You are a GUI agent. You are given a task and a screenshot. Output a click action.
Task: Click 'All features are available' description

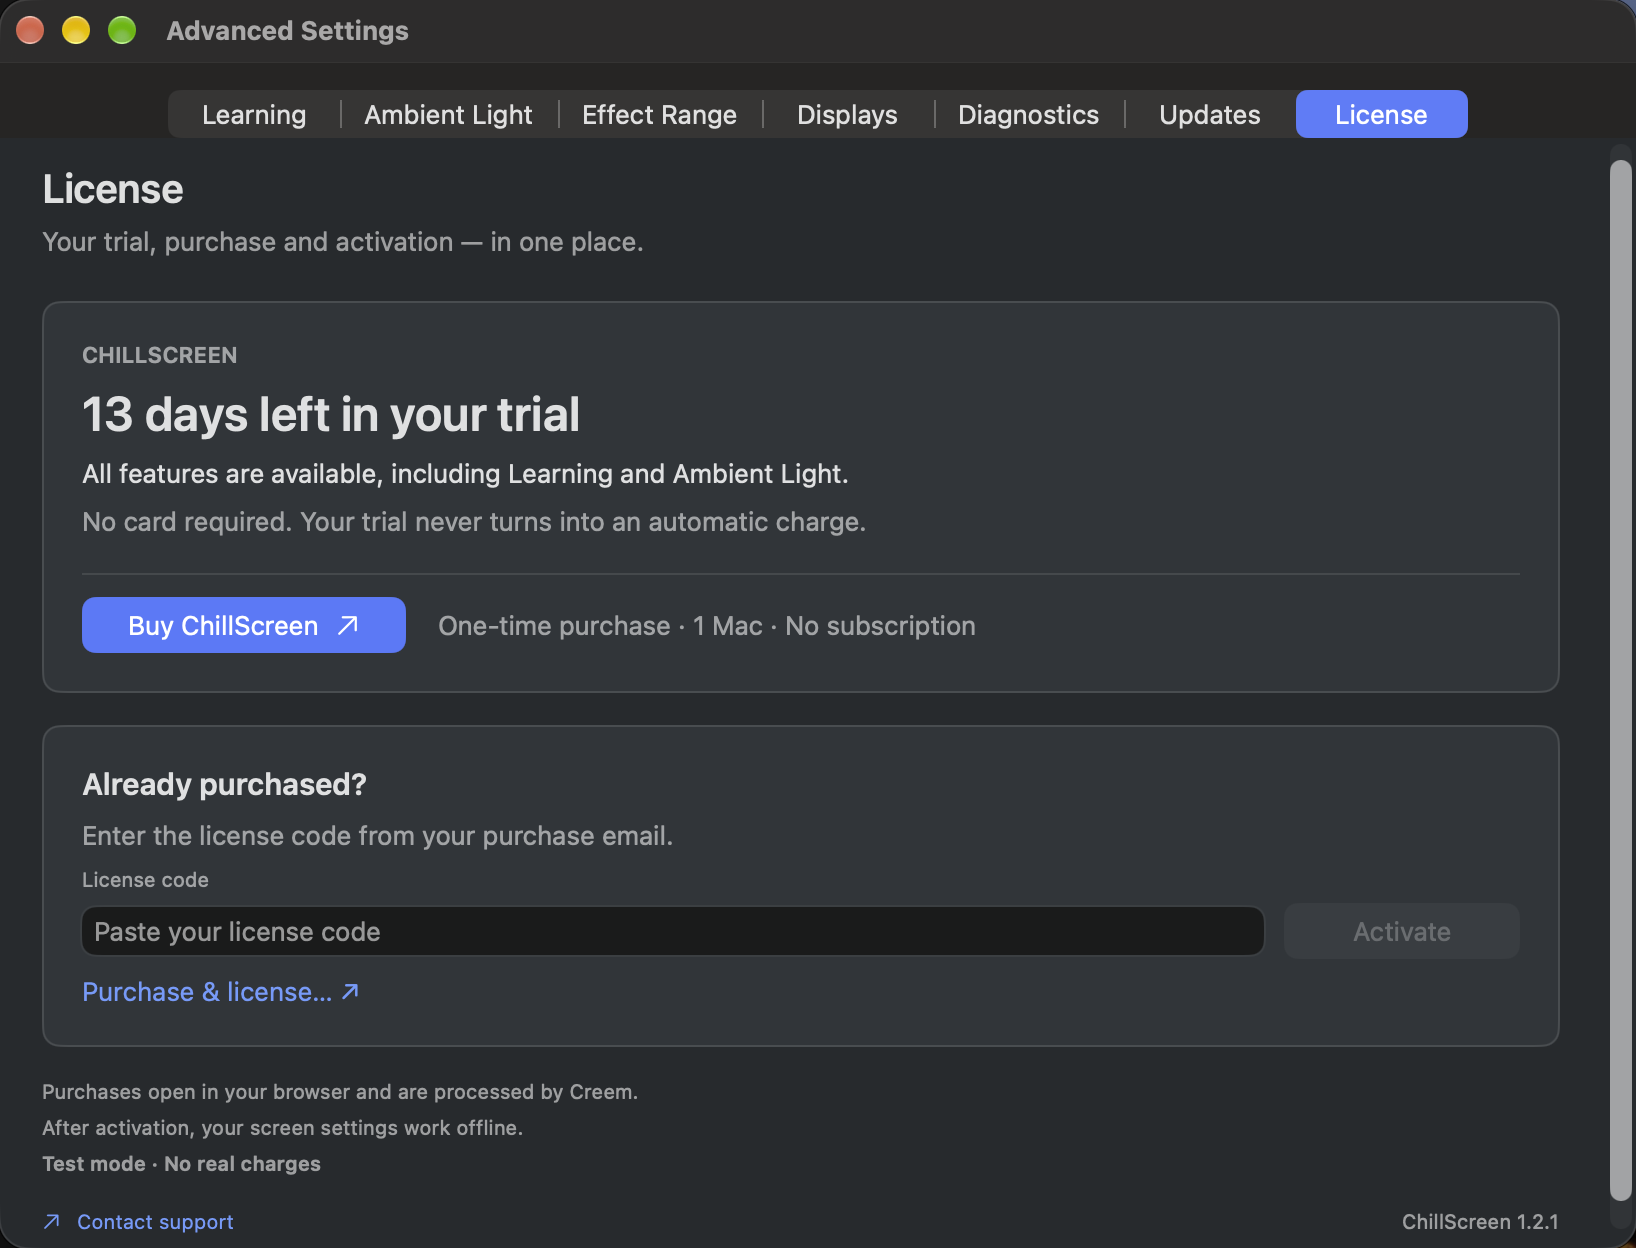tap(465, 474)
